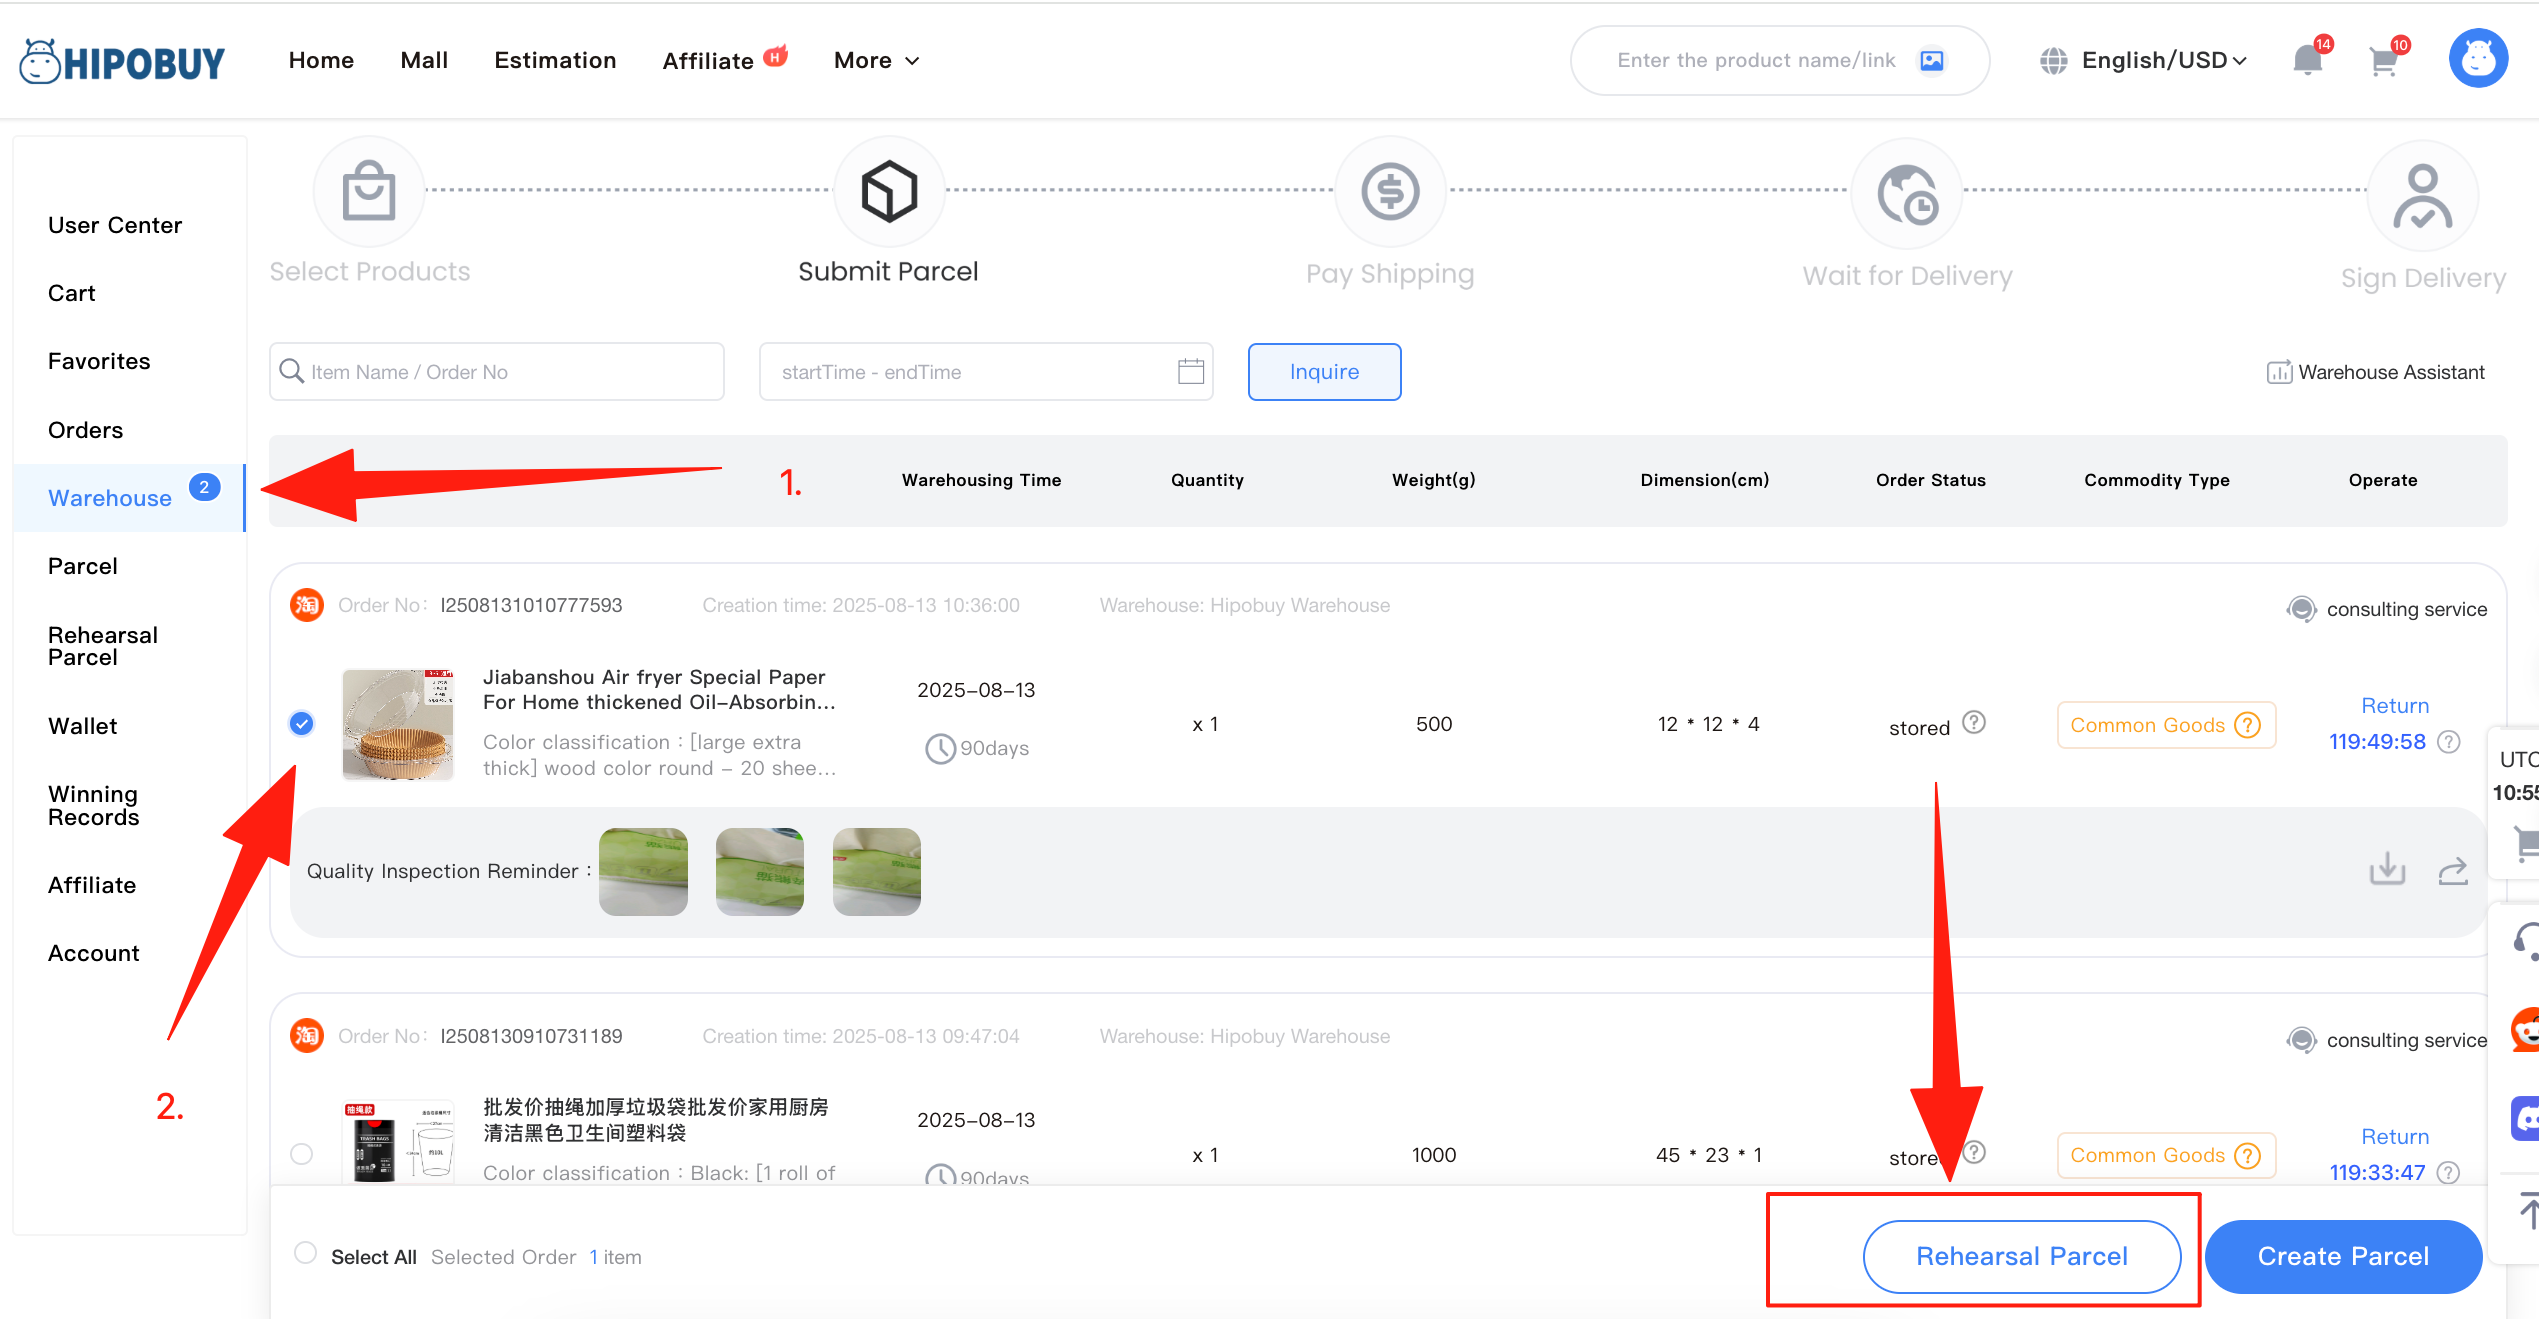The height and width of the screenshot is (1320, 2540).
Task: Share the quality inspection photos
Action: pos(2453,871)
